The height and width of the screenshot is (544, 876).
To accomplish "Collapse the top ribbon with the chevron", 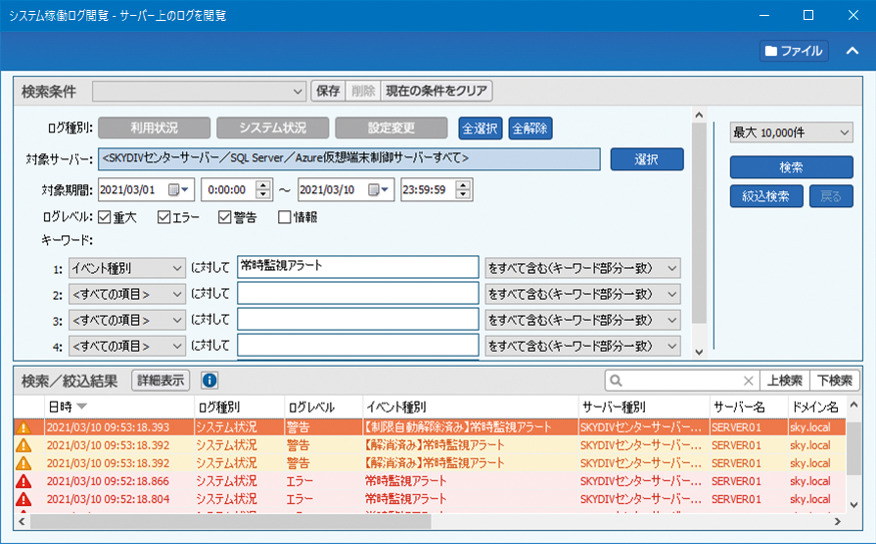I will (x=852, y=51).
